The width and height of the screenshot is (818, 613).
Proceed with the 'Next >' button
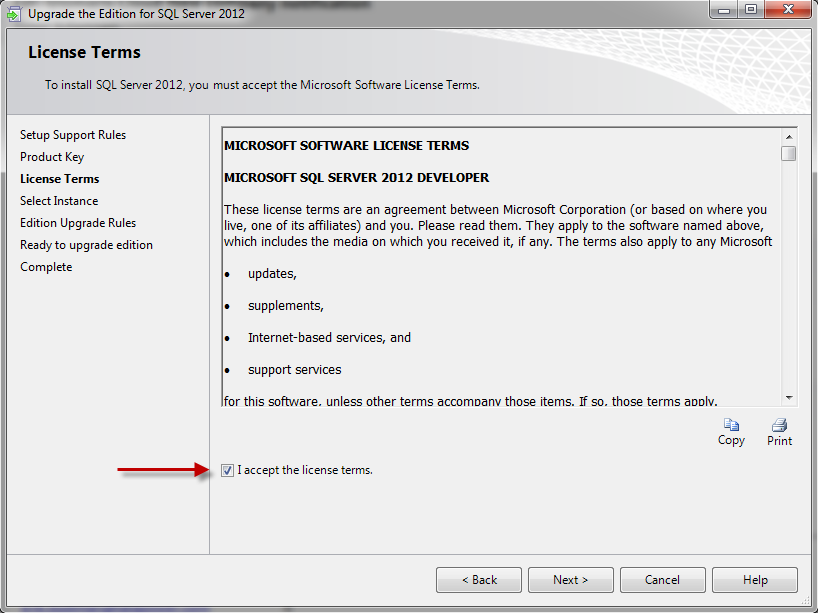tap(571, 580)
